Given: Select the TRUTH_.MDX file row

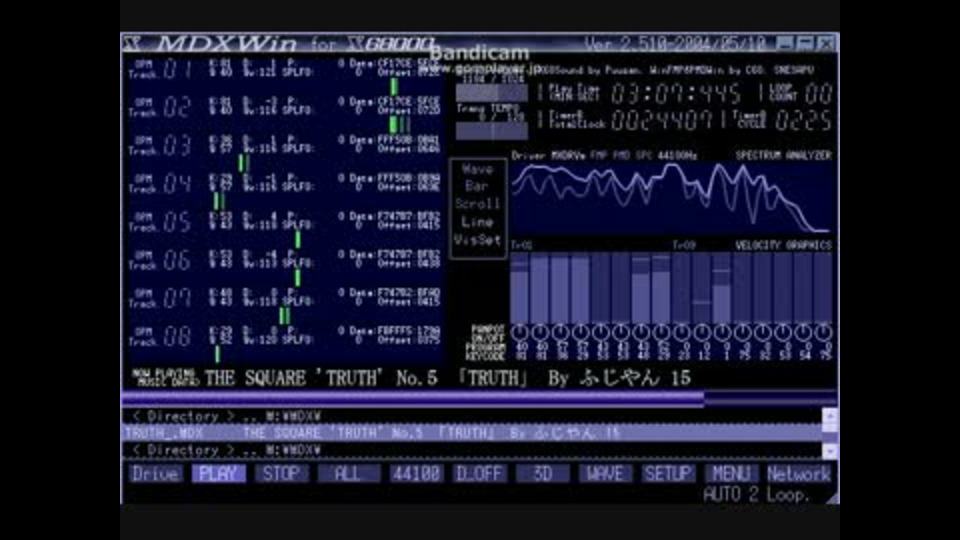Looking at the screenshot, I should (x=471, y=433).
